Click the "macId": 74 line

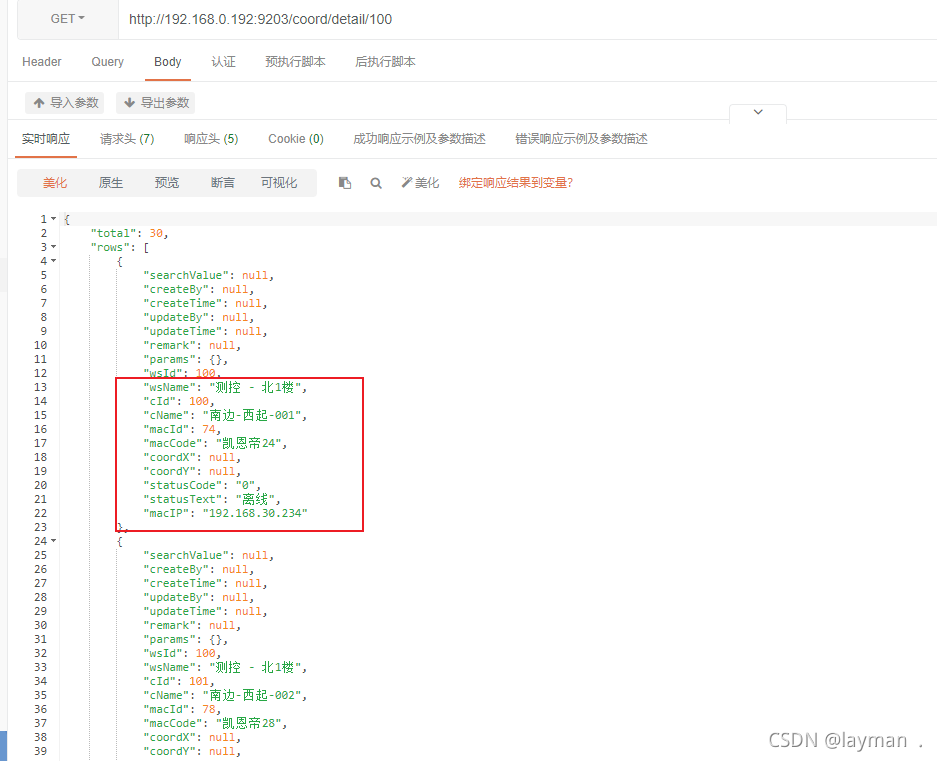tap(182, 429)
